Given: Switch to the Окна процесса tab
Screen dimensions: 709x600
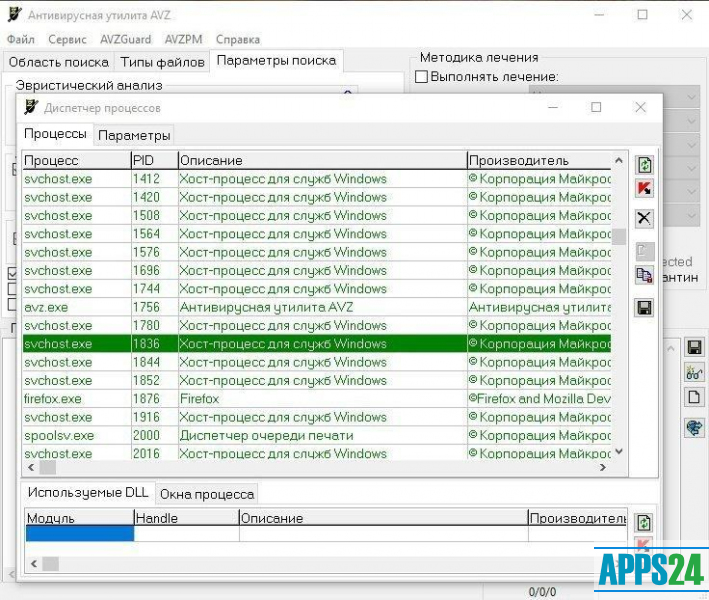Looking at the screenshot, I should point(207,494).
